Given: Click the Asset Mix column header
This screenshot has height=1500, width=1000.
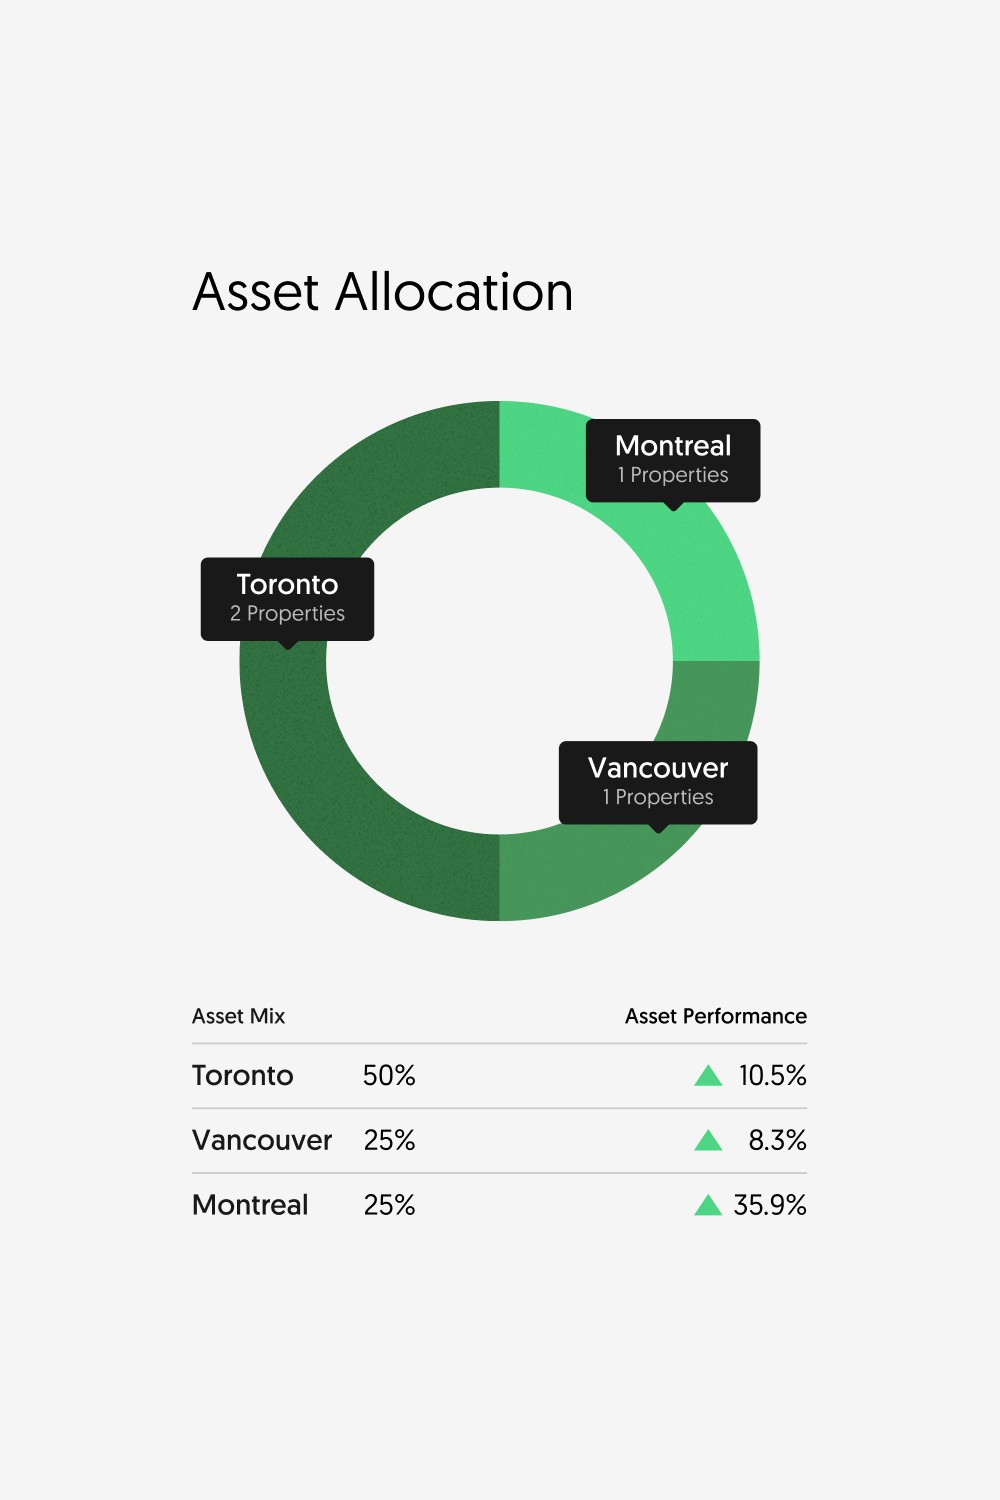Looking at the screenshot, I should 238,1016.
